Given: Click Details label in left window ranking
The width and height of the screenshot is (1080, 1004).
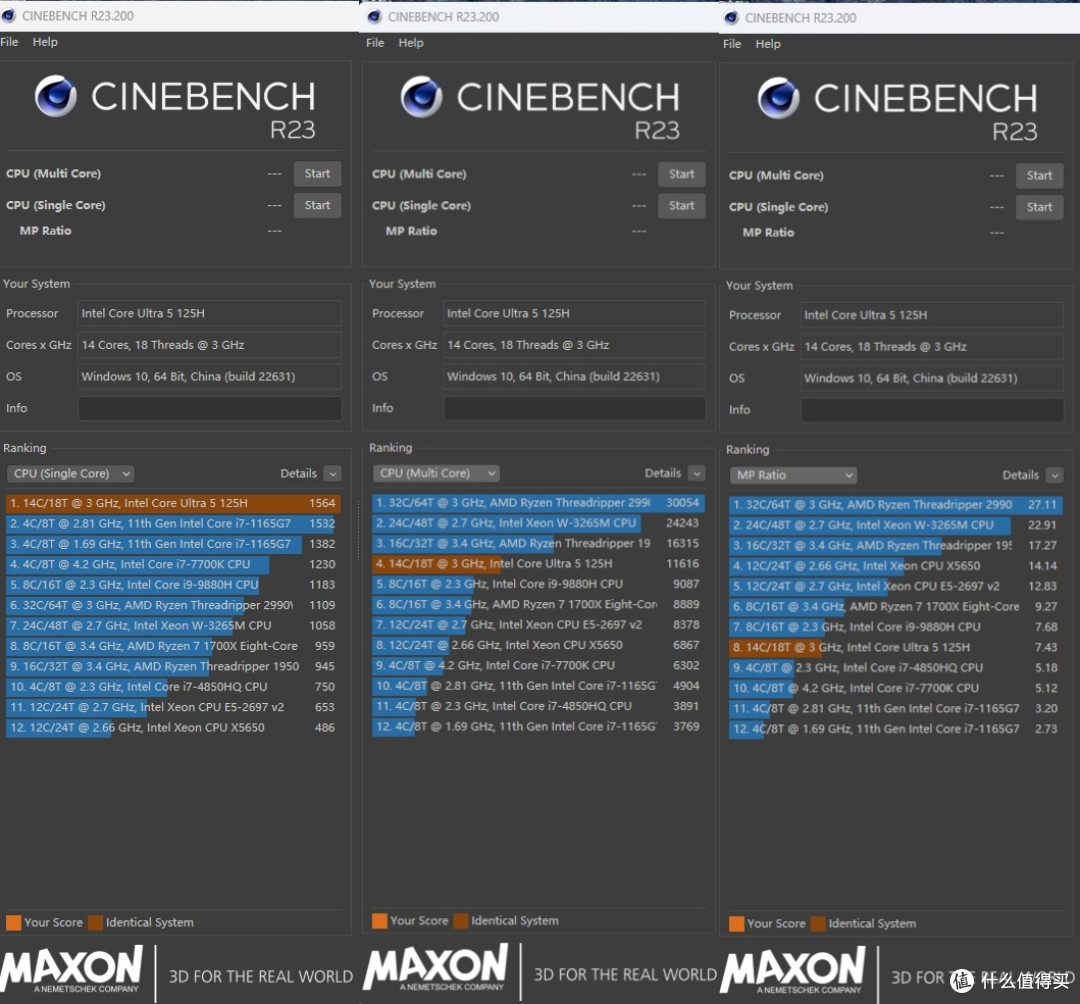Looking at the screenshot, I should pyautogui.click(x=298, y=474).
